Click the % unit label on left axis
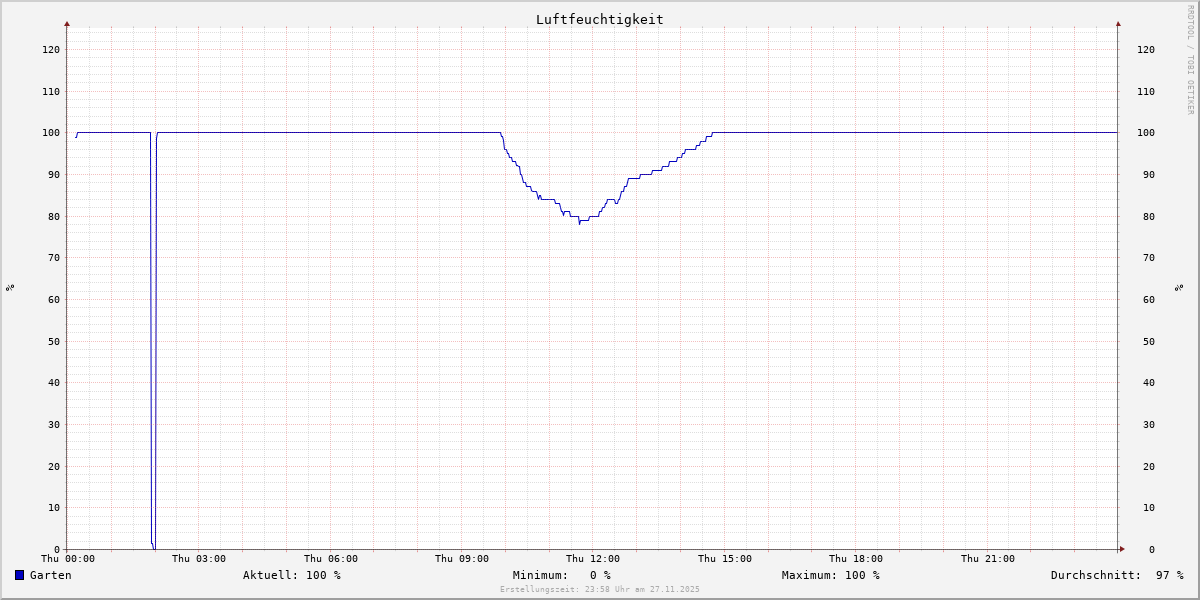Screen dimensions: 1200x600 10,288
